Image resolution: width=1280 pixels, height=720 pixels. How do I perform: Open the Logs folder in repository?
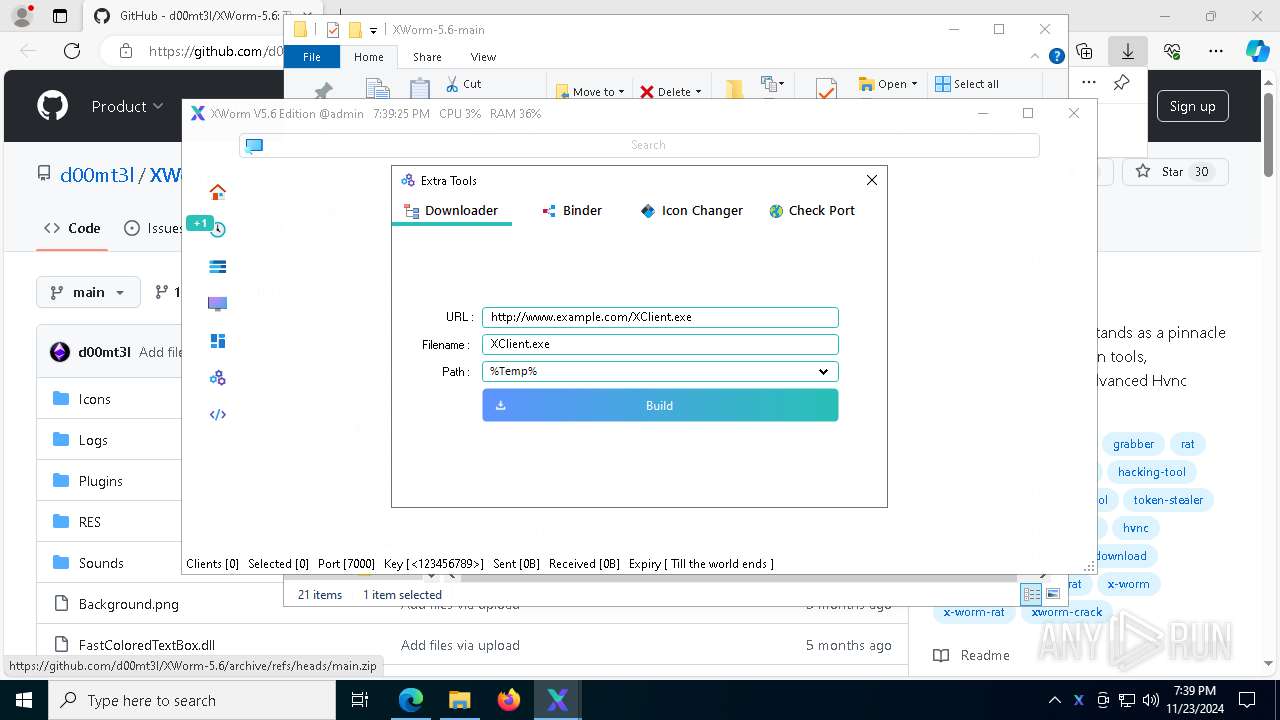coord(93,440)
